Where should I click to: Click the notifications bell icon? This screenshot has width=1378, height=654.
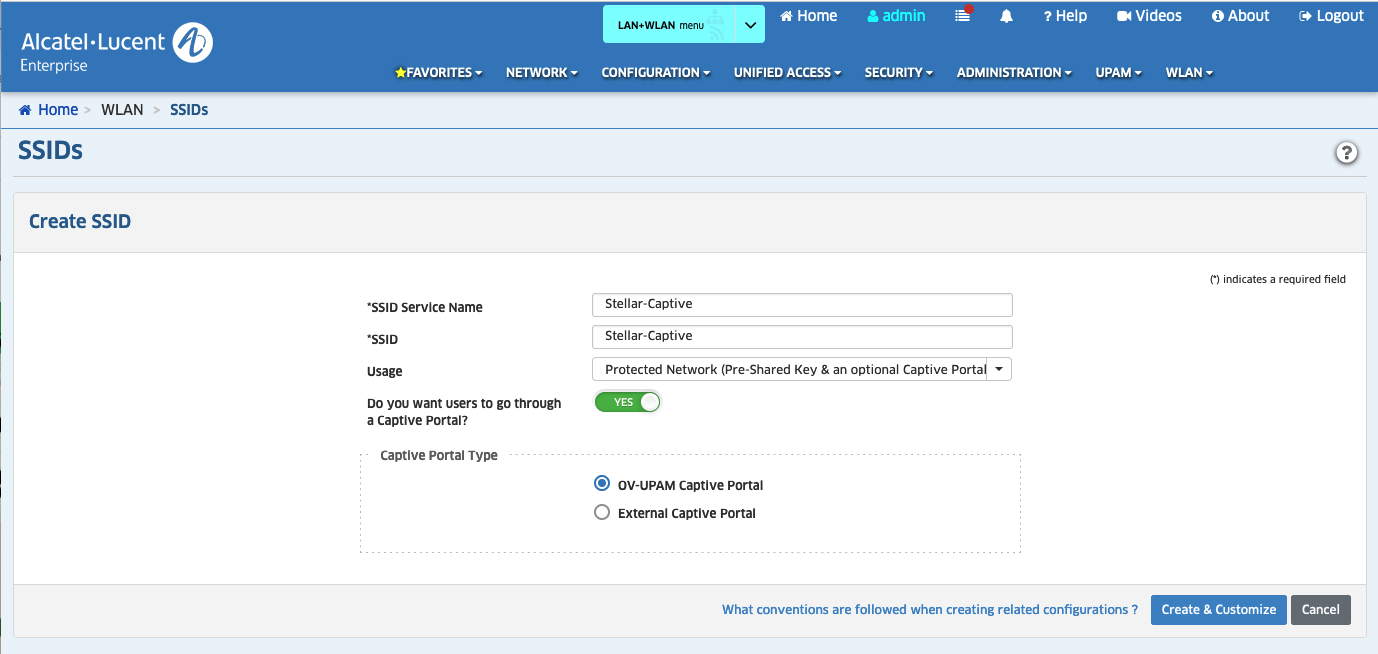tap(1006, 16)
